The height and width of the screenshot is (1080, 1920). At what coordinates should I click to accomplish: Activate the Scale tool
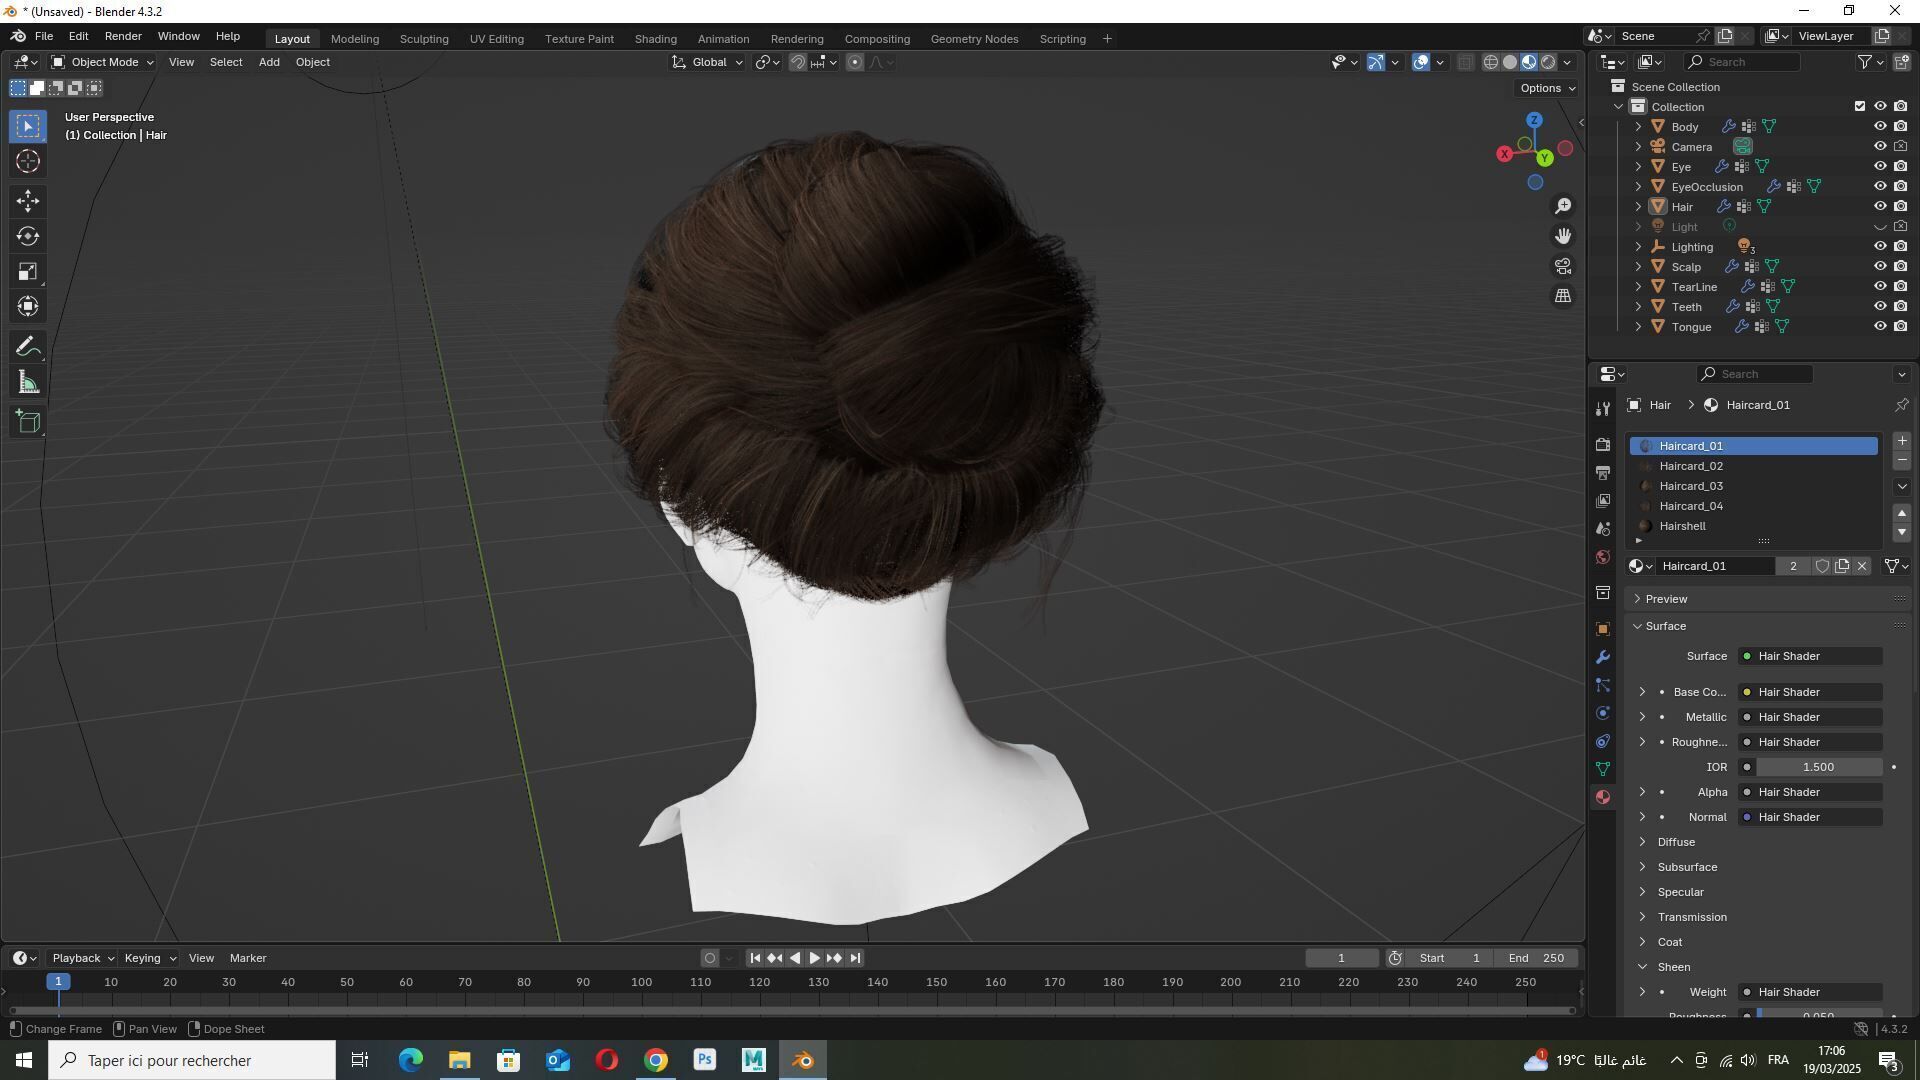[28, 271]
